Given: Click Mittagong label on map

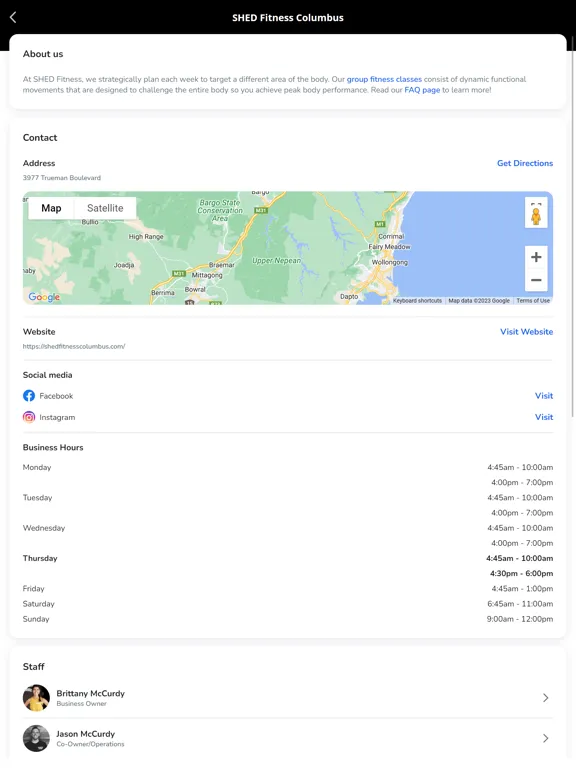Looking at the screenshot, I should click(207, 275).
